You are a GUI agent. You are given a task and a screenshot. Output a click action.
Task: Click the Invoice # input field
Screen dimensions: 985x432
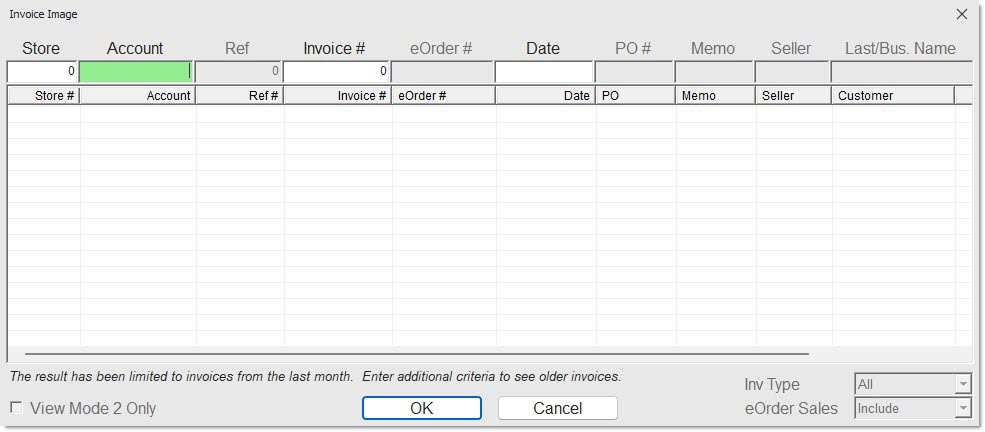(x=337, y=72)
